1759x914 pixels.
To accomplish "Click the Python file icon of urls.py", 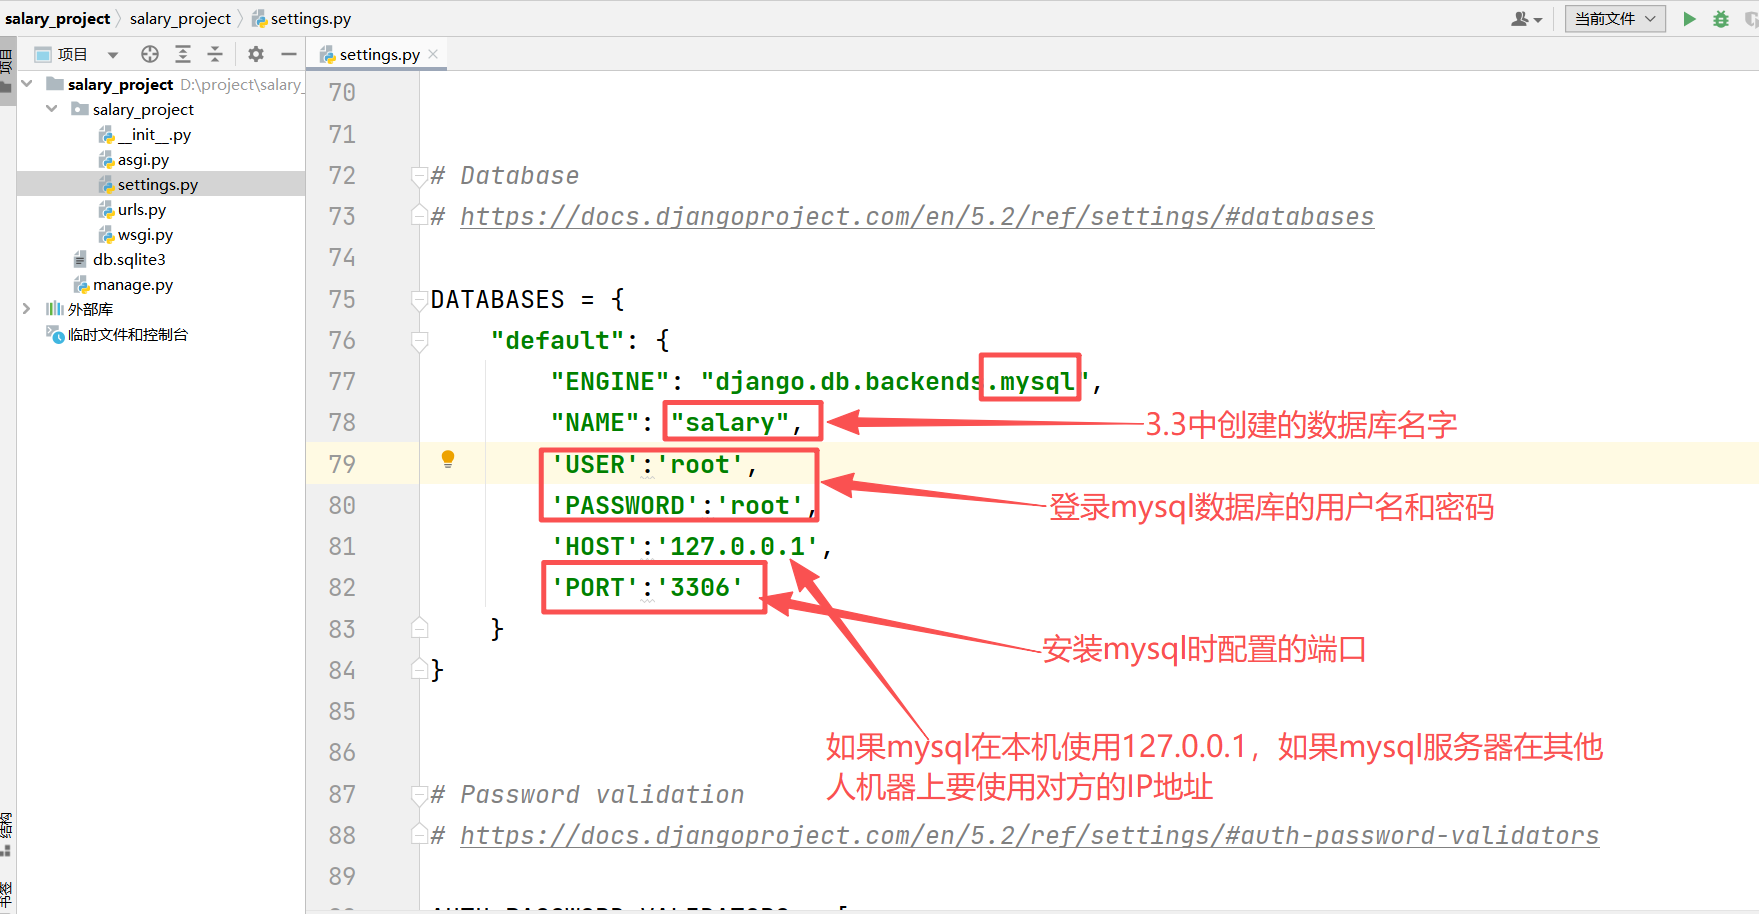I will point(106,209).
